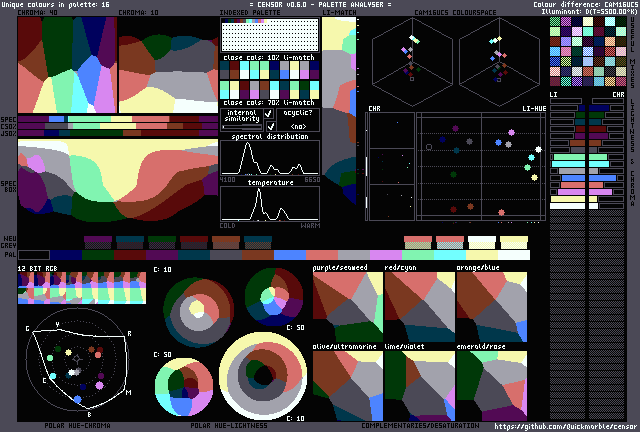This screenshot has width=640, height=432.
Task: Click the temperature graph
Action: tap(270, 204)
